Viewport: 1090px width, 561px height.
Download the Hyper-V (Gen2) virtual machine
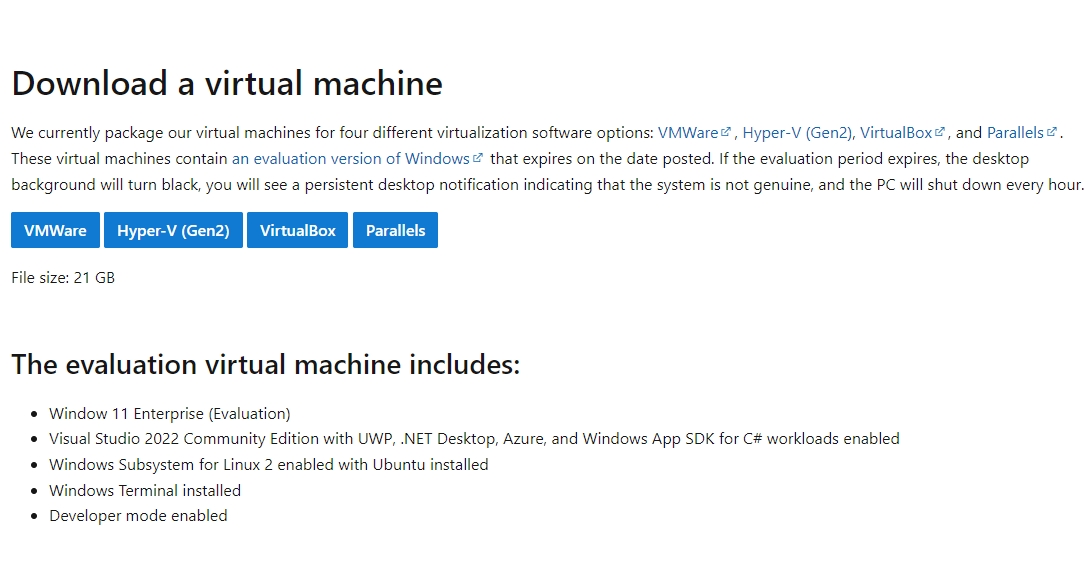(x=173, y=230)
